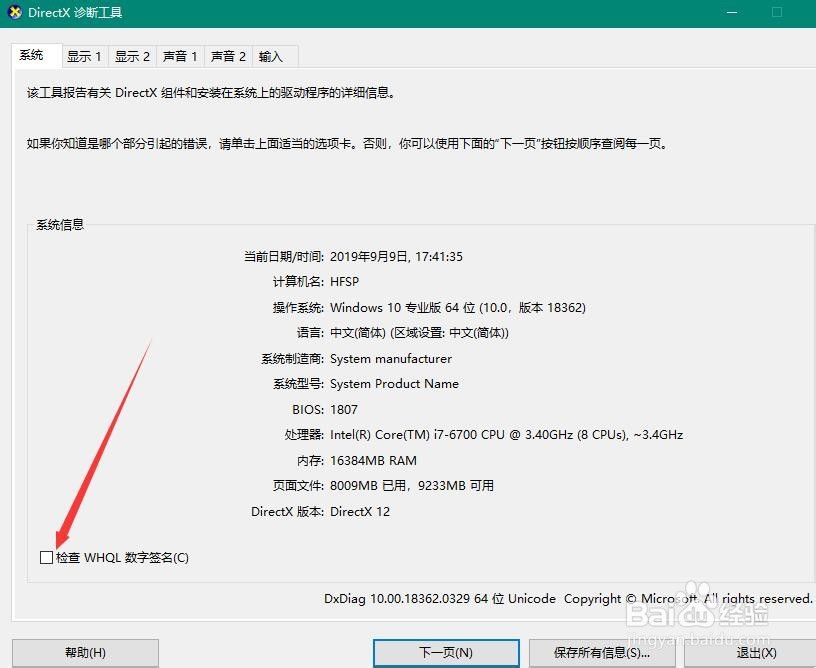Click processor value Intel(R) Core(TM) i7-6700
The image size is (816, 668).
(x=506, y=435)
